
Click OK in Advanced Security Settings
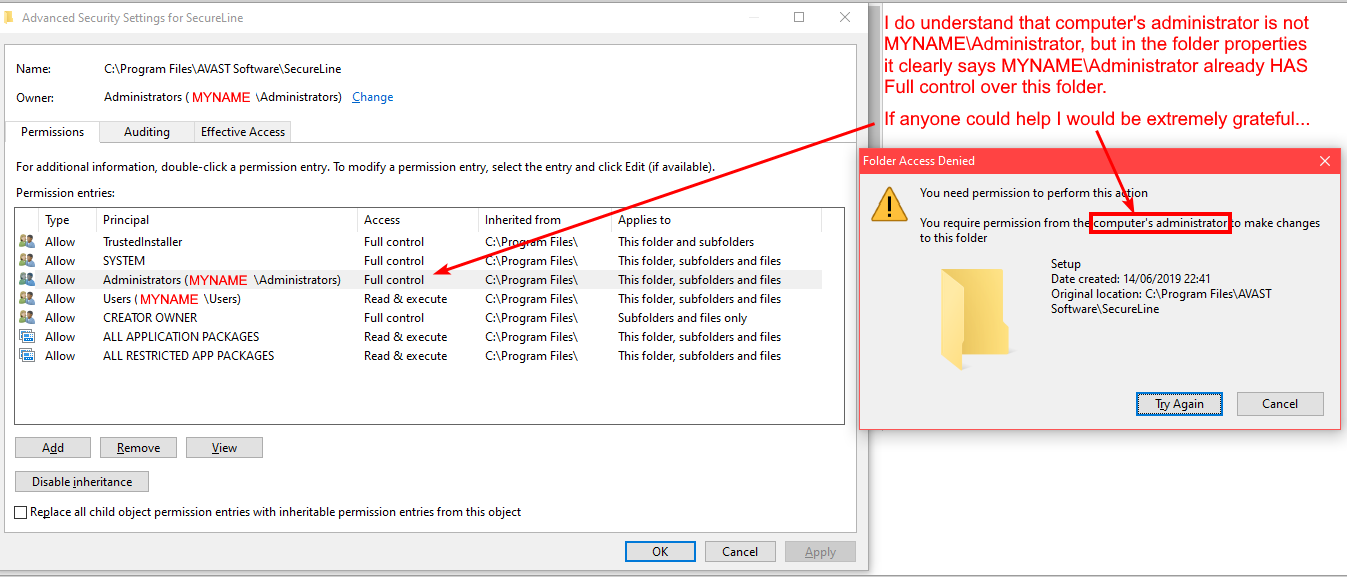pos(660,552)
